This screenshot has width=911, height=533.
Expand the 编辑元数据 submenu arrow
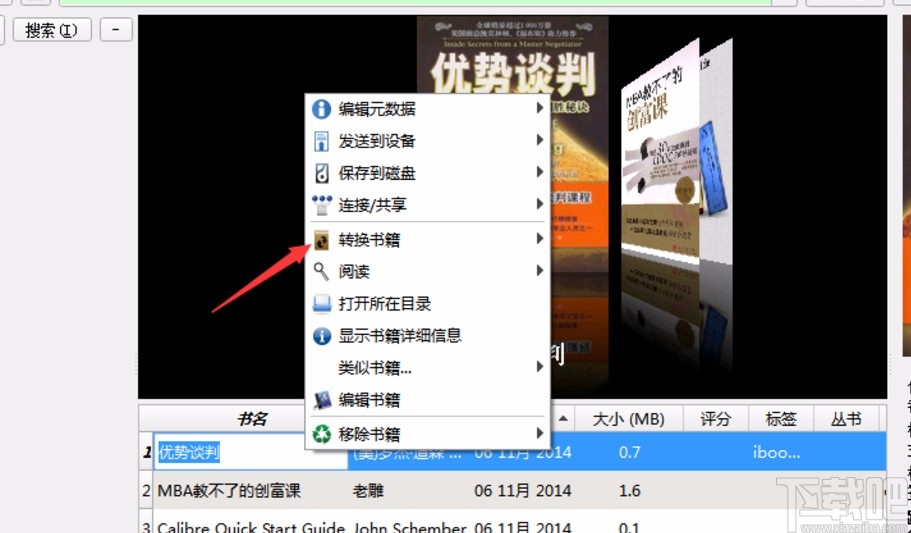pyautogui.click(x=540, y=108)
